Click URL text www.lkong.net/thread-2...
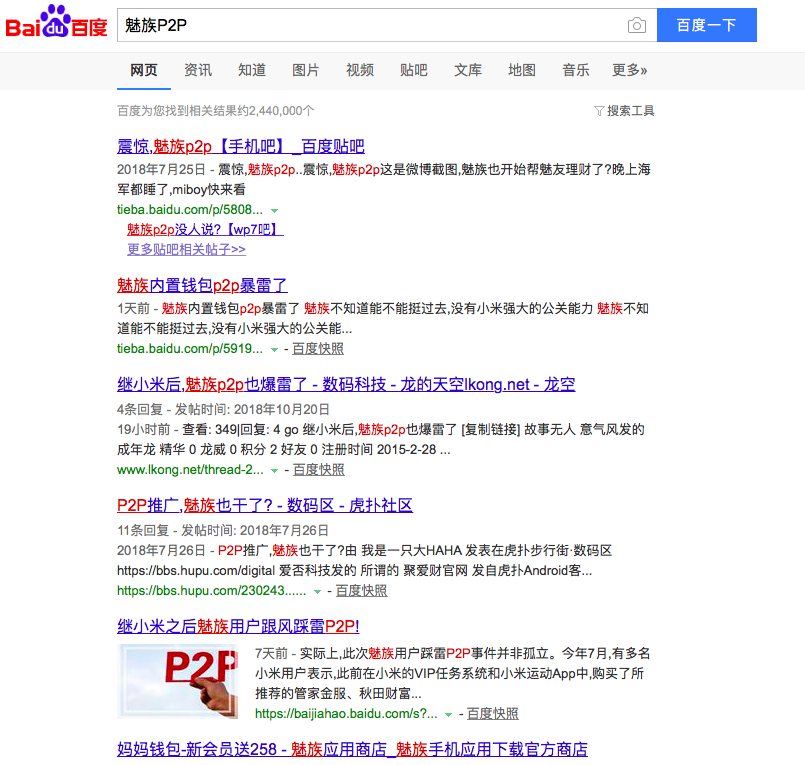Image resolution: width=805 pixels, height=765 pixels. coord(190,470)
